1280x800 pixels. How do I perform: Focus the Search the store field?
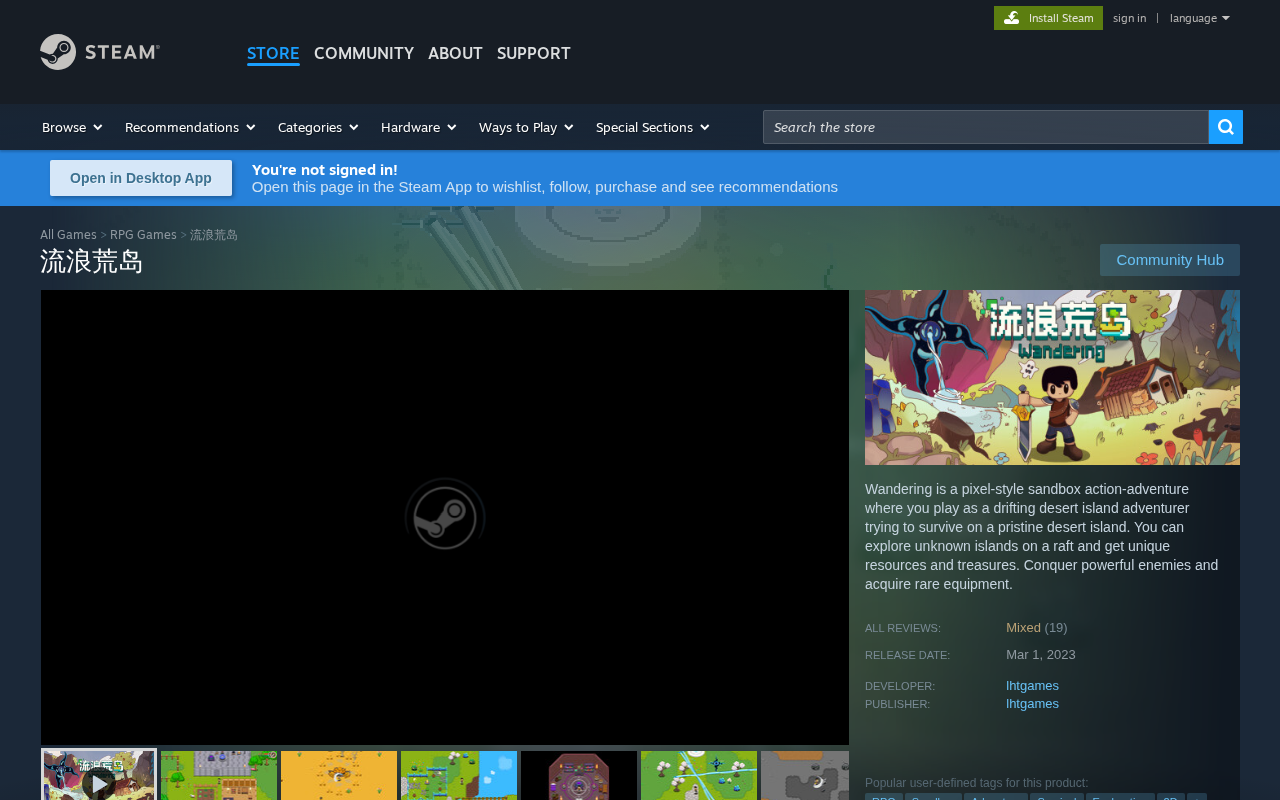click(986, 127)
